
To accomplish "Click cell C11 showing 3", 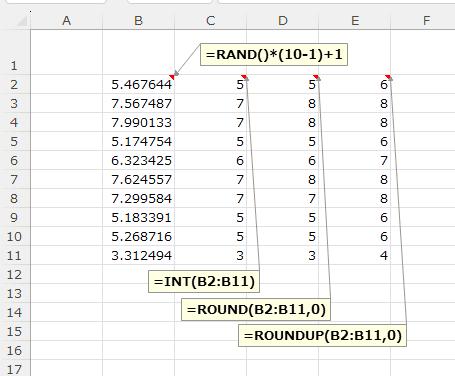I will pos(210,255).
